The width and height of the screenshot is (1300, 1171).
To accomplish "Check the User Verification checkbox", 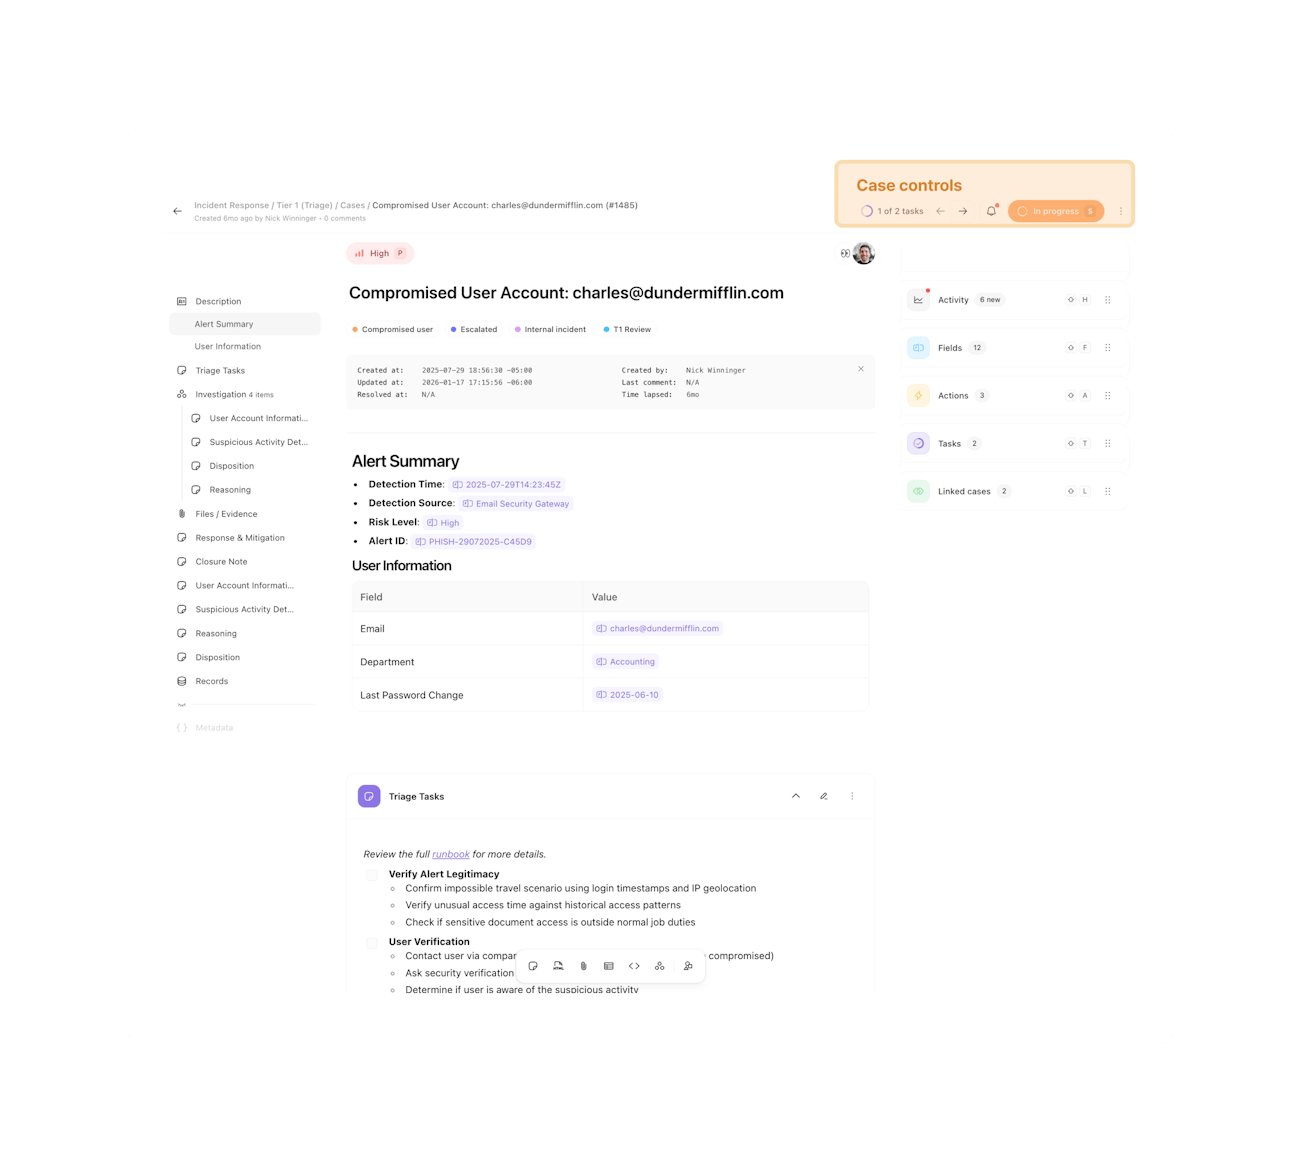I will [x=372, y=942].
